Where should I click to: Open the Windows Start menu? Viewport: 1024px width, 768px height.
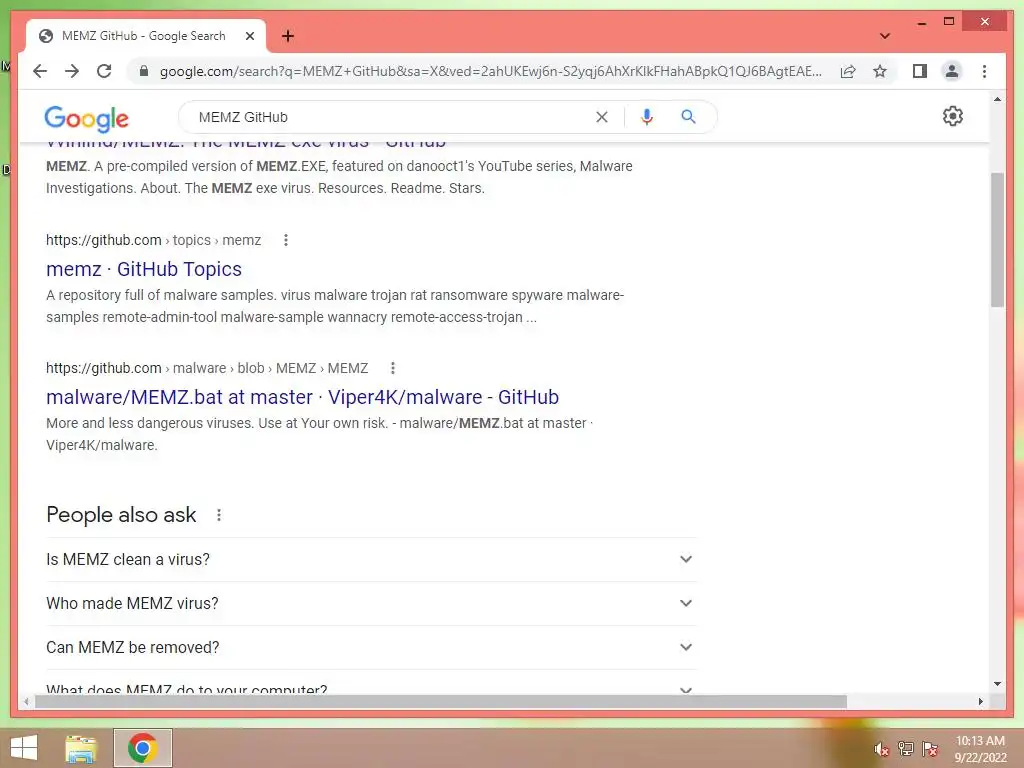click(24, 748)
